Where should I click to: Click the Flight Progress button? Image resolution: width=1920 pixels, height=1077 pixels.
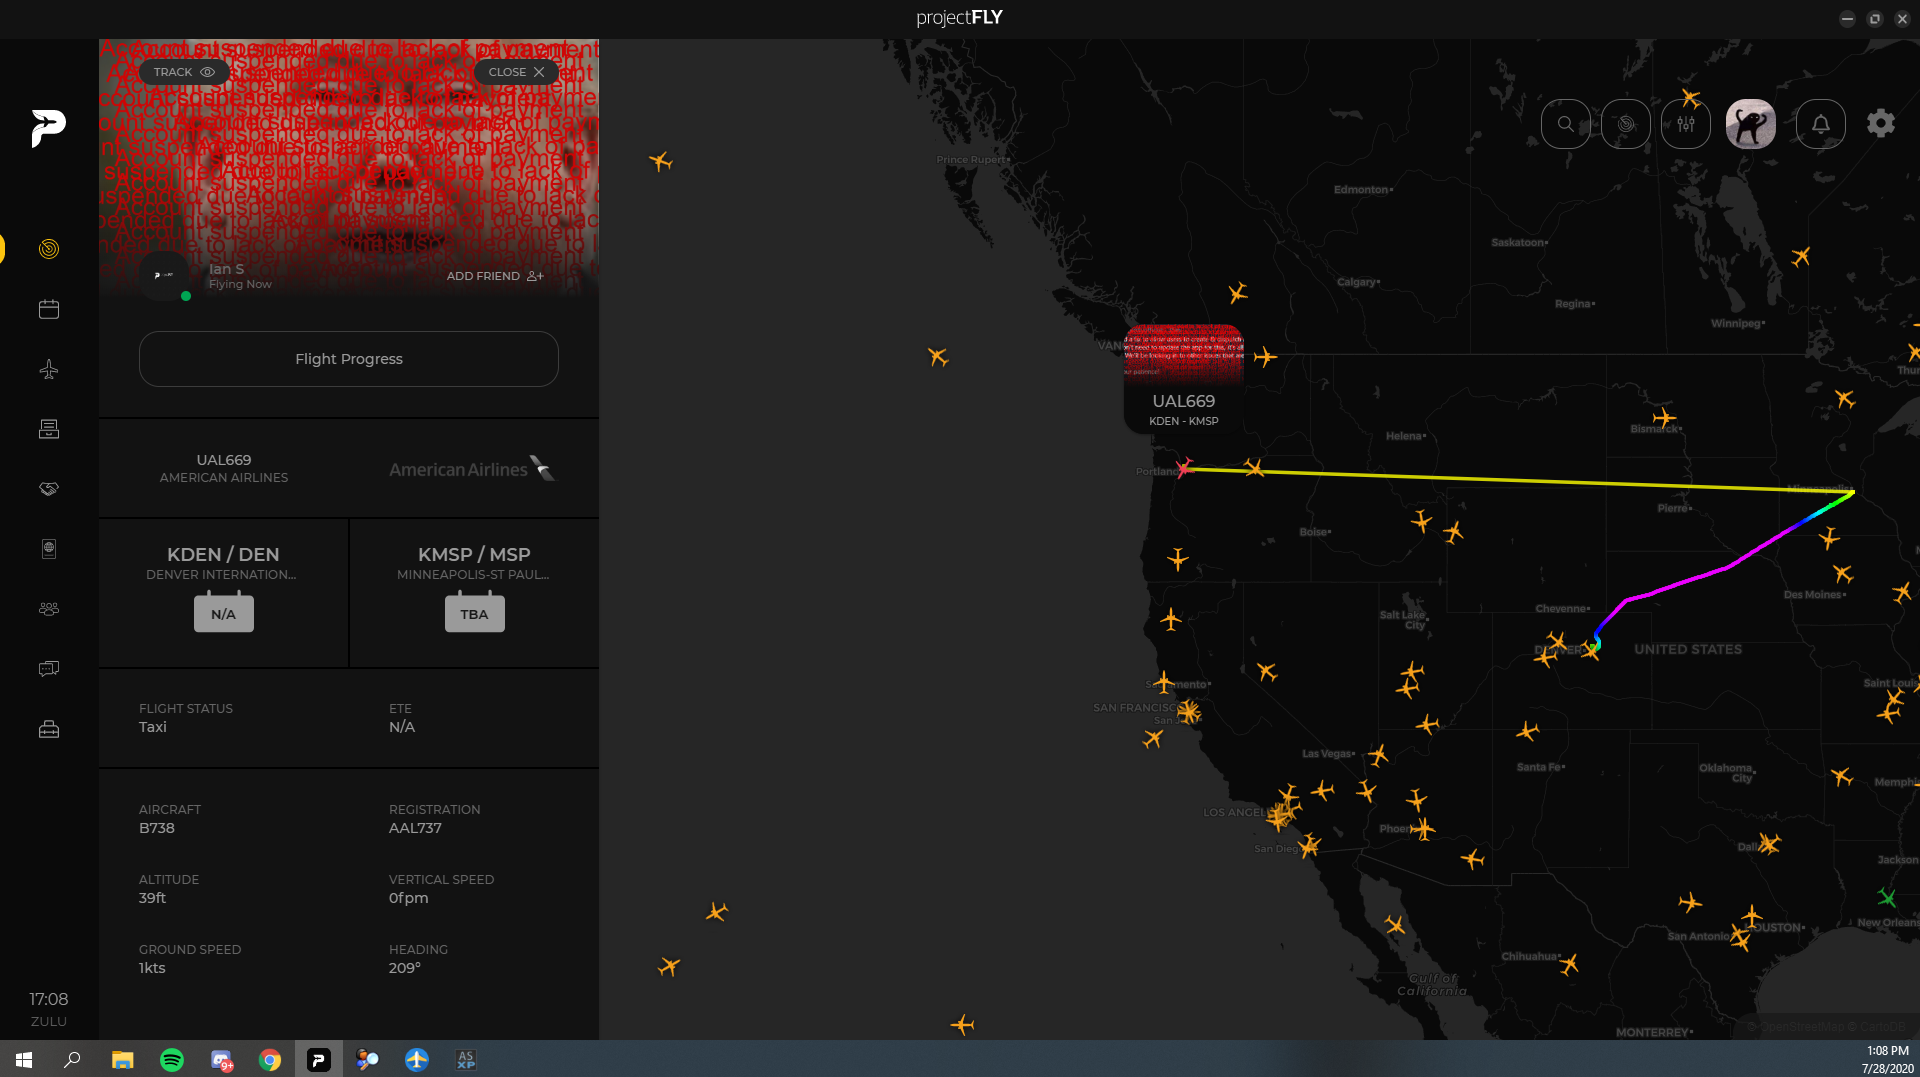click(x=349, y=359)
